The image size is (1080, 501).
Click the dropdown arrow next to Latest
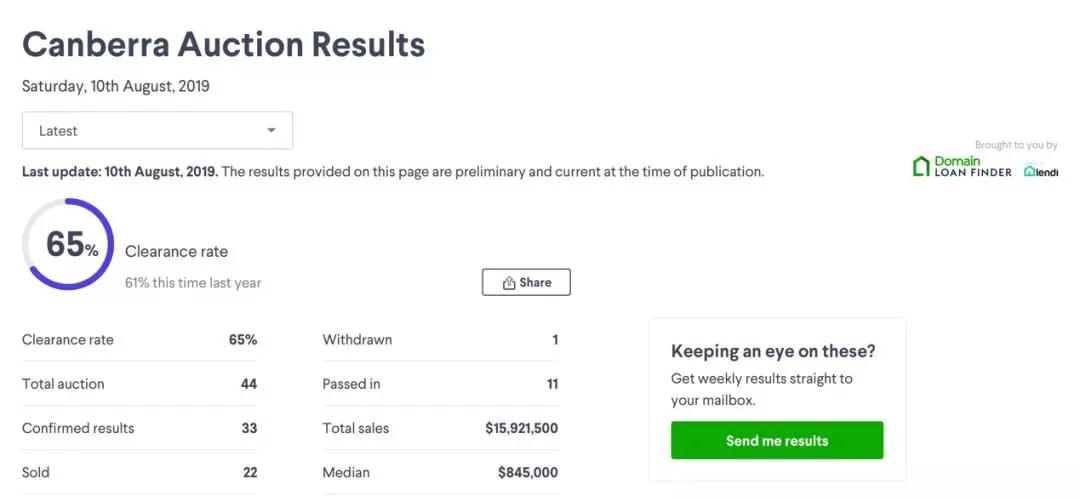(x=271, y=131)
